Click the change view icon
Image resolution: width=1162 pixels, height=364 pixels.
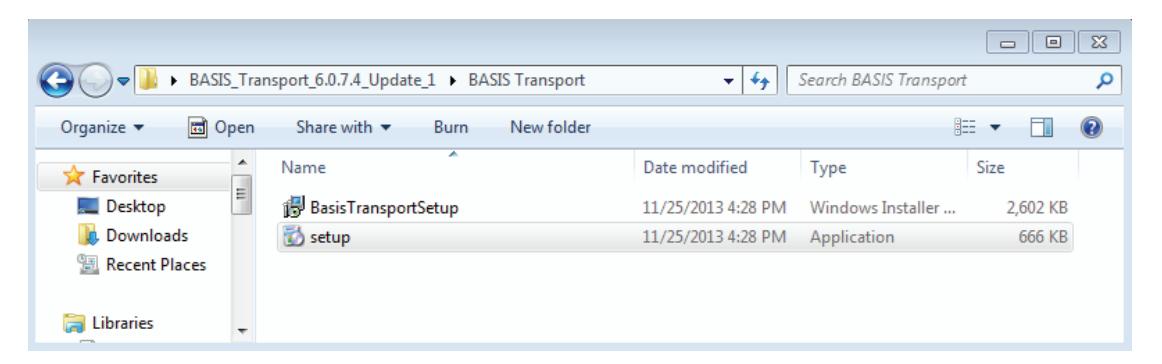962,128
